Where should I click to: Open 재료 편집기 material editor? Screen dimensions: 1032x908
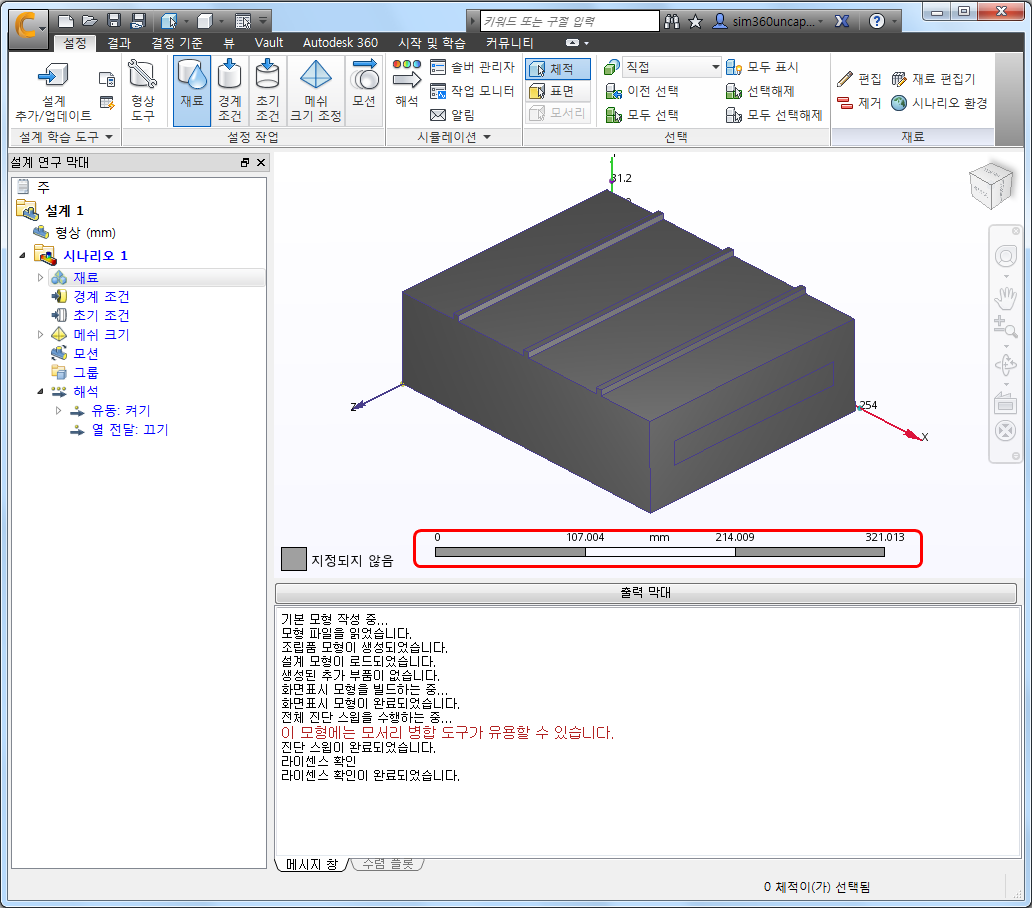click(x=933, y=79)
